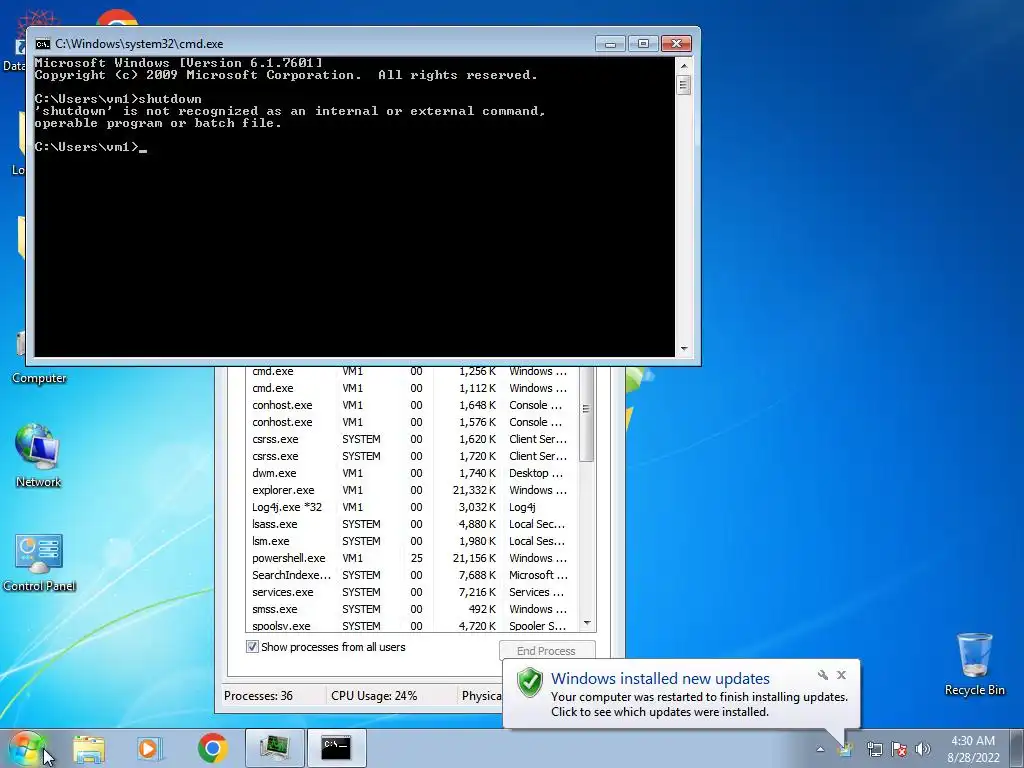Select csrss.exe row using 1,620 K
Image resolution: width=1024 pixels, height=768 pixels.
point(411,439)
